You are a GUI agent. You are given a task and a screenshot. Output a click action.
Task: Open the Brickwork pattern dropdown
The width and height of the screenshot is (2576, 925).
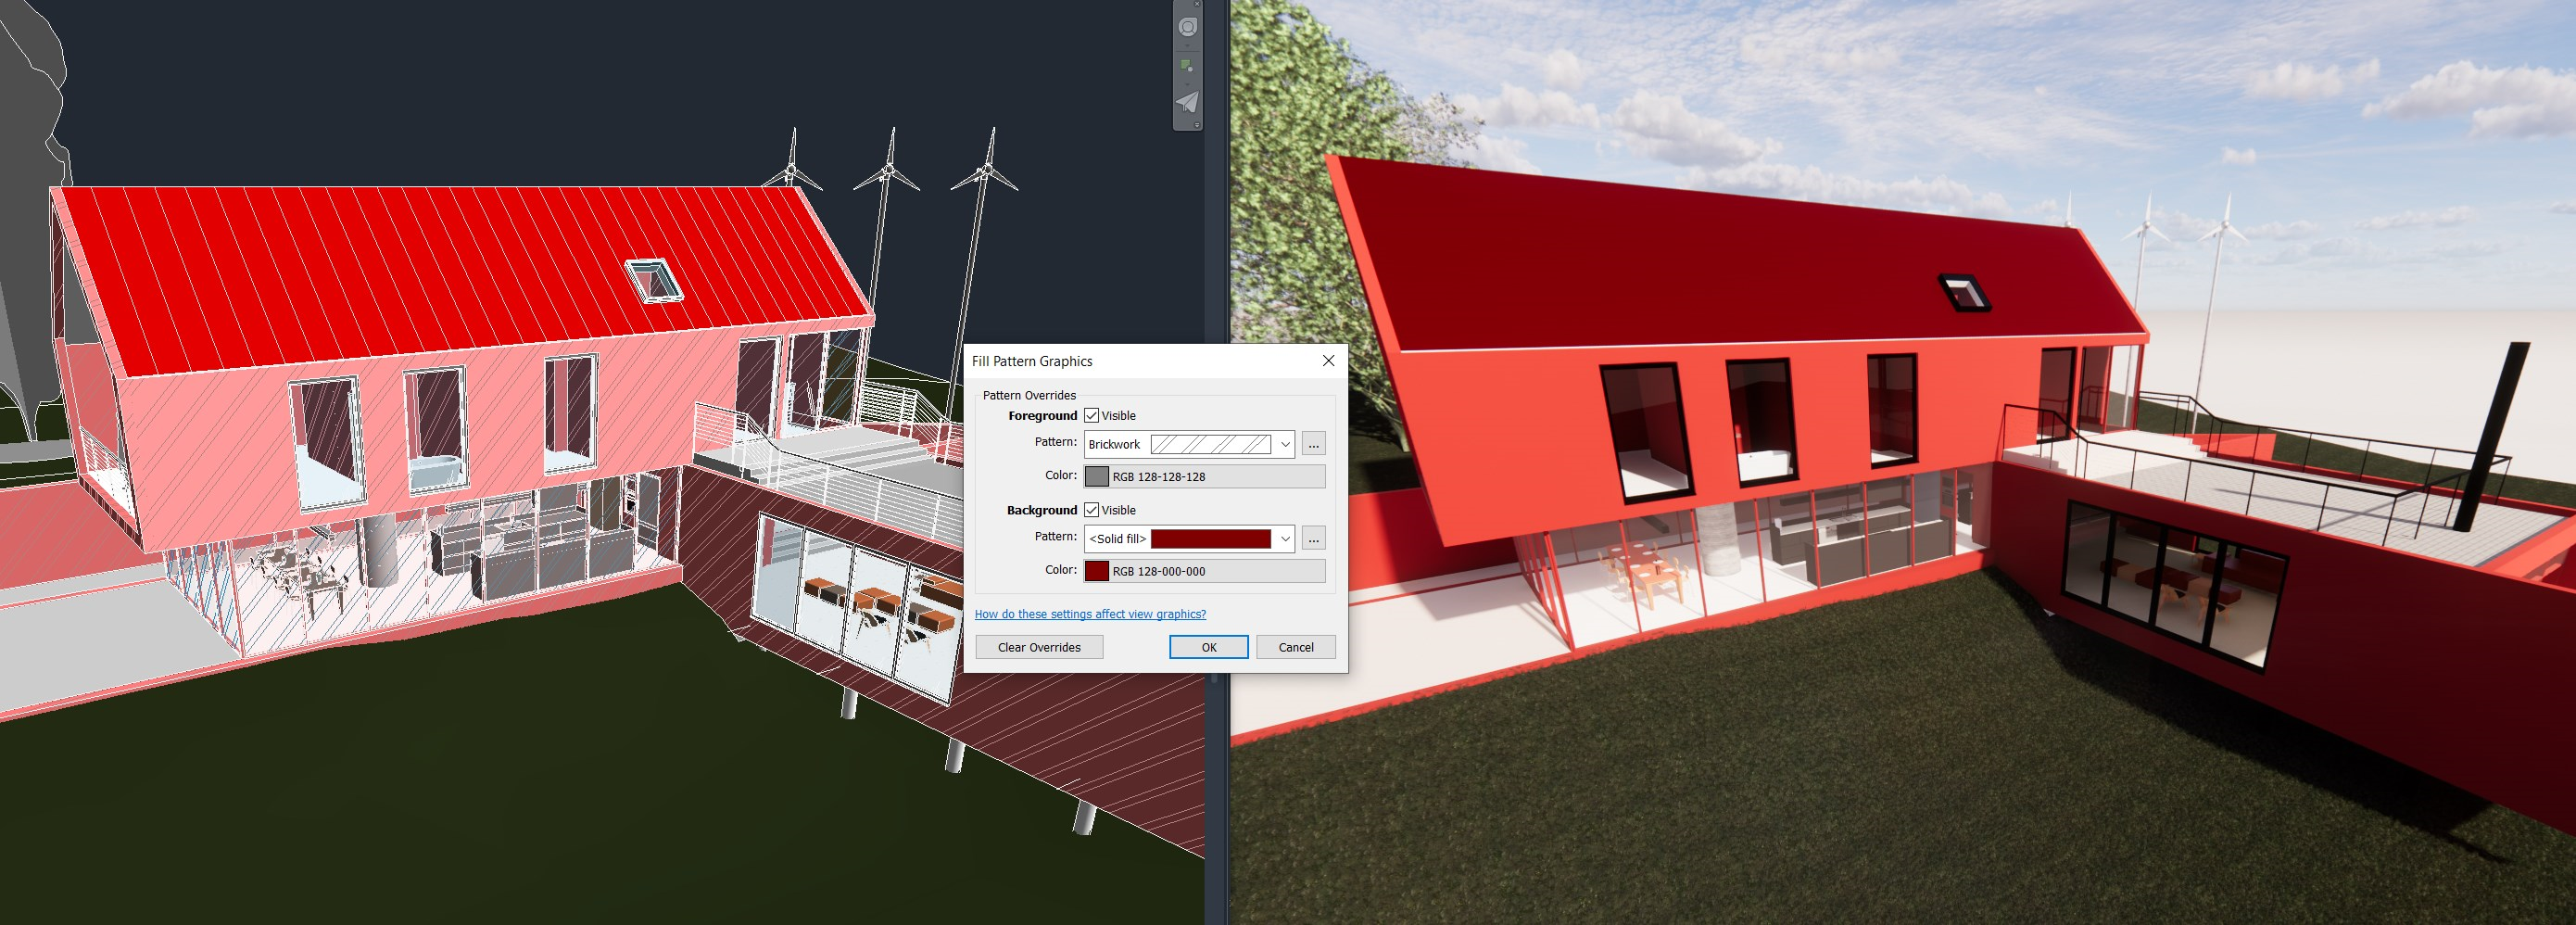point(1285,444)
